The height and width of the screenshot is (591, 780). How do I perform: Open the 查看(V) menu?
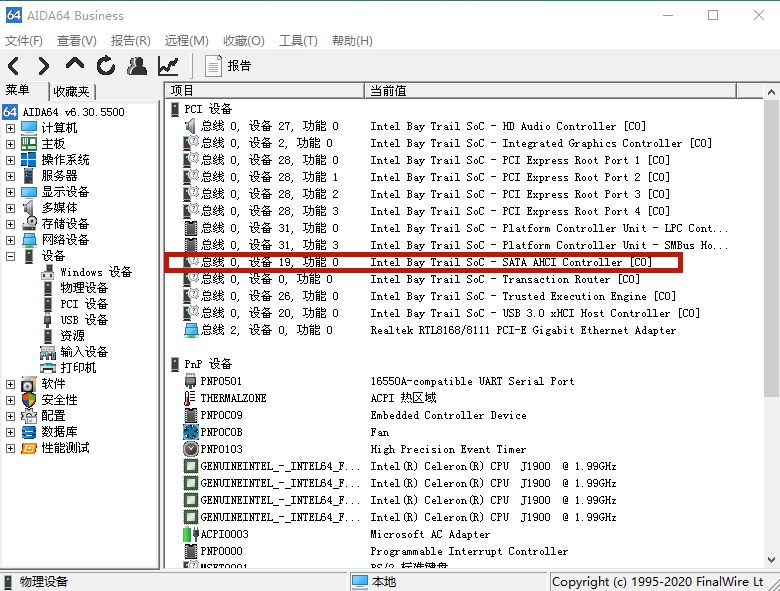[77, 41]
